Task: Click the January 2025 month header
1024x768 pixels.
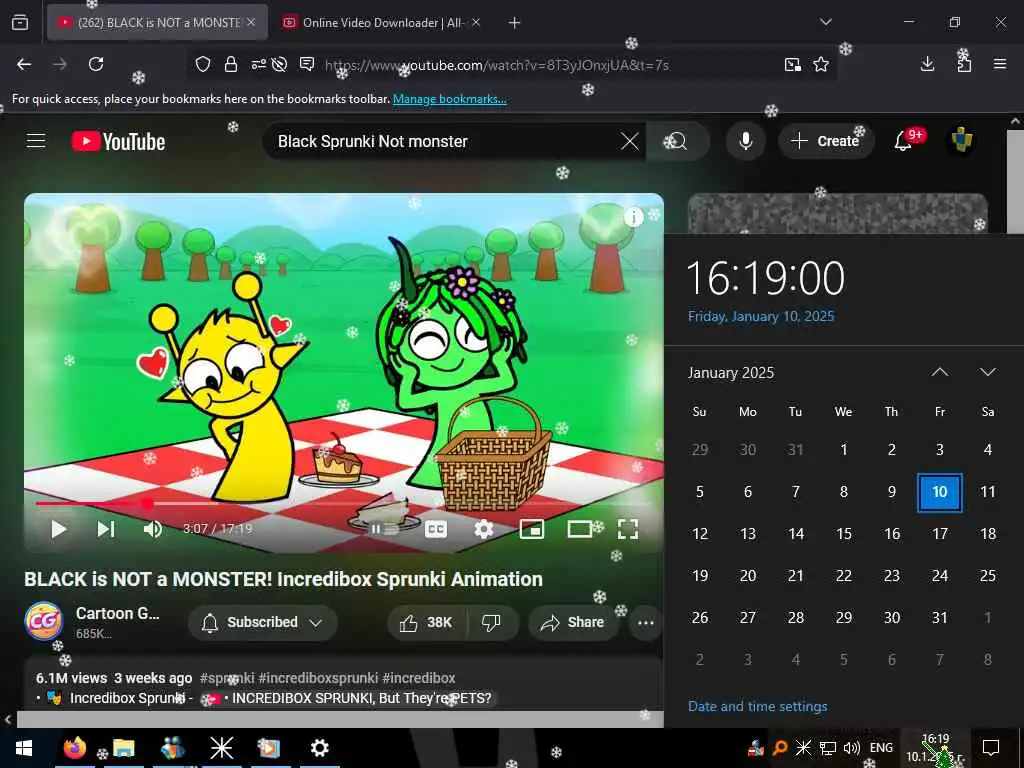Action: pyautogui.click(x=731, y=373)
